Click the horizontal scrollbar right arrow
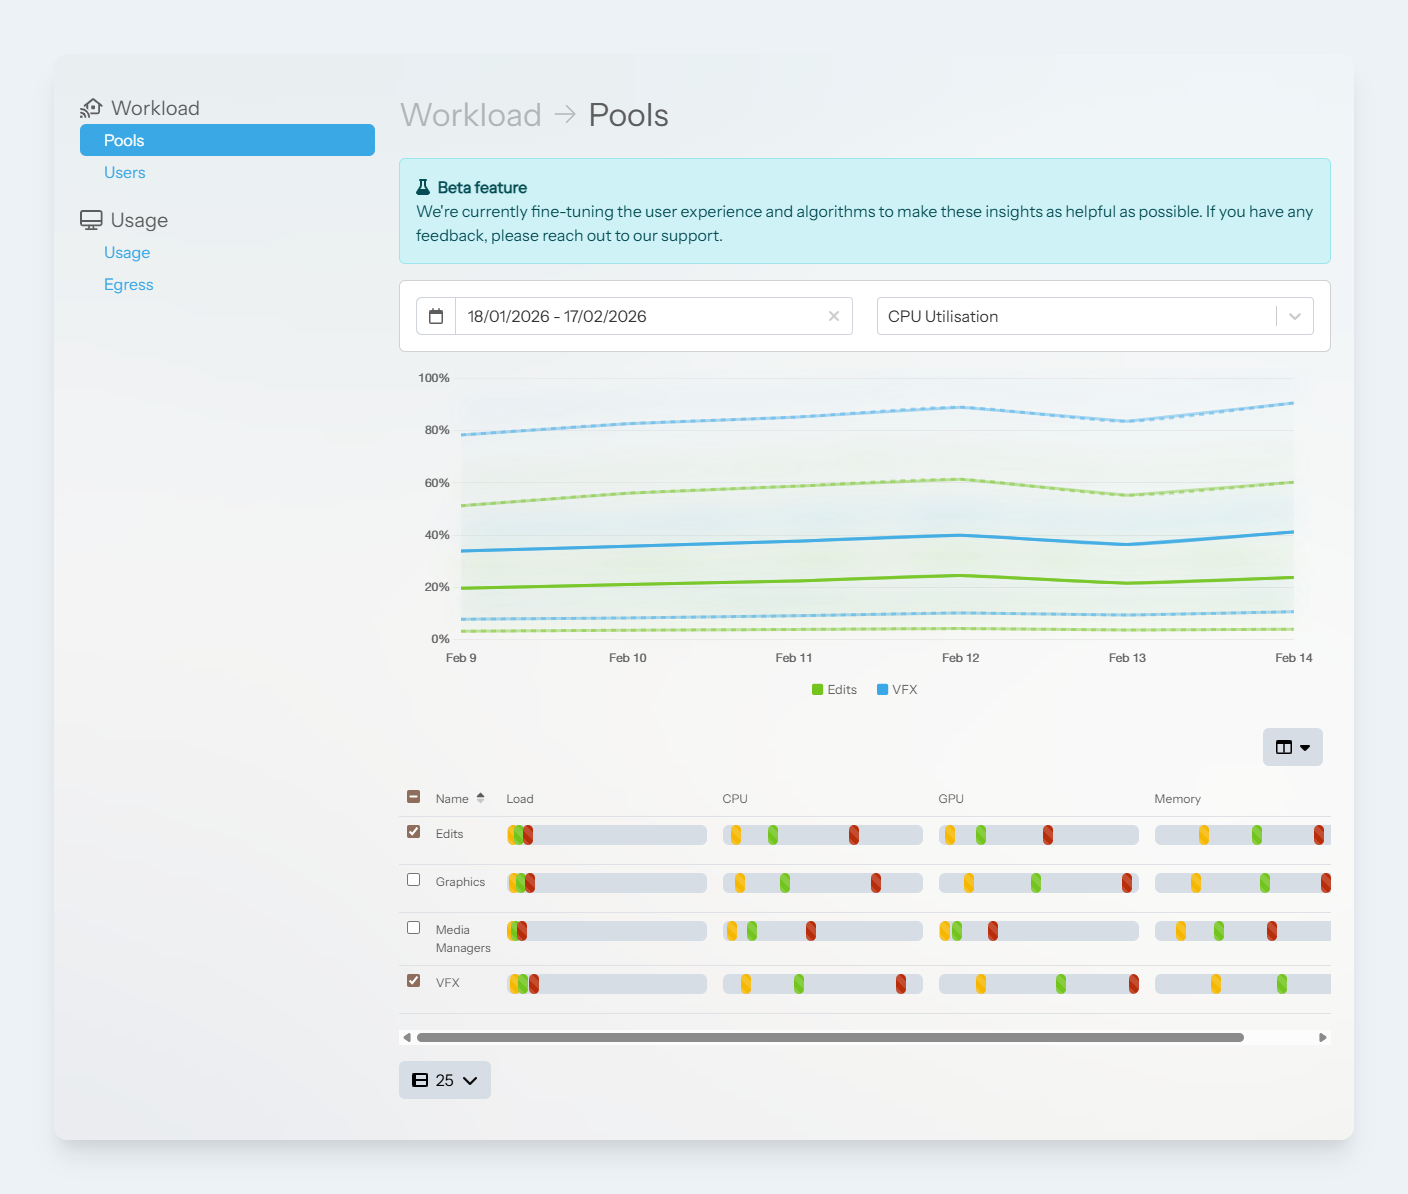The width and height of the screenshot is (1408, 1194). pos(1322,1038)
